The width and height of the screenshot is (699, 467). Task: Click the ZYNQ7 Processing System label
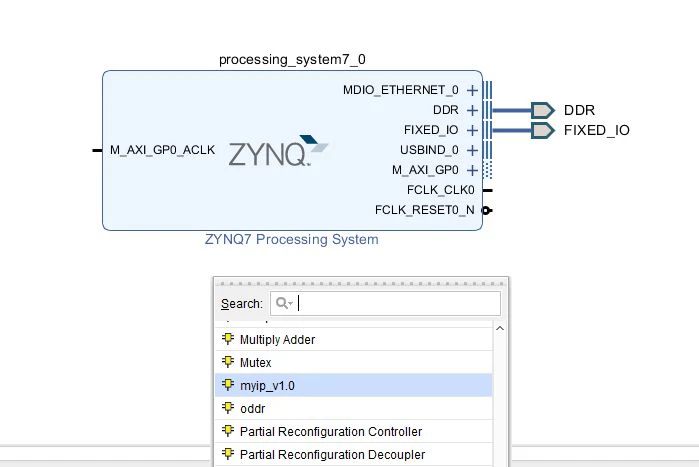(292, 239)
